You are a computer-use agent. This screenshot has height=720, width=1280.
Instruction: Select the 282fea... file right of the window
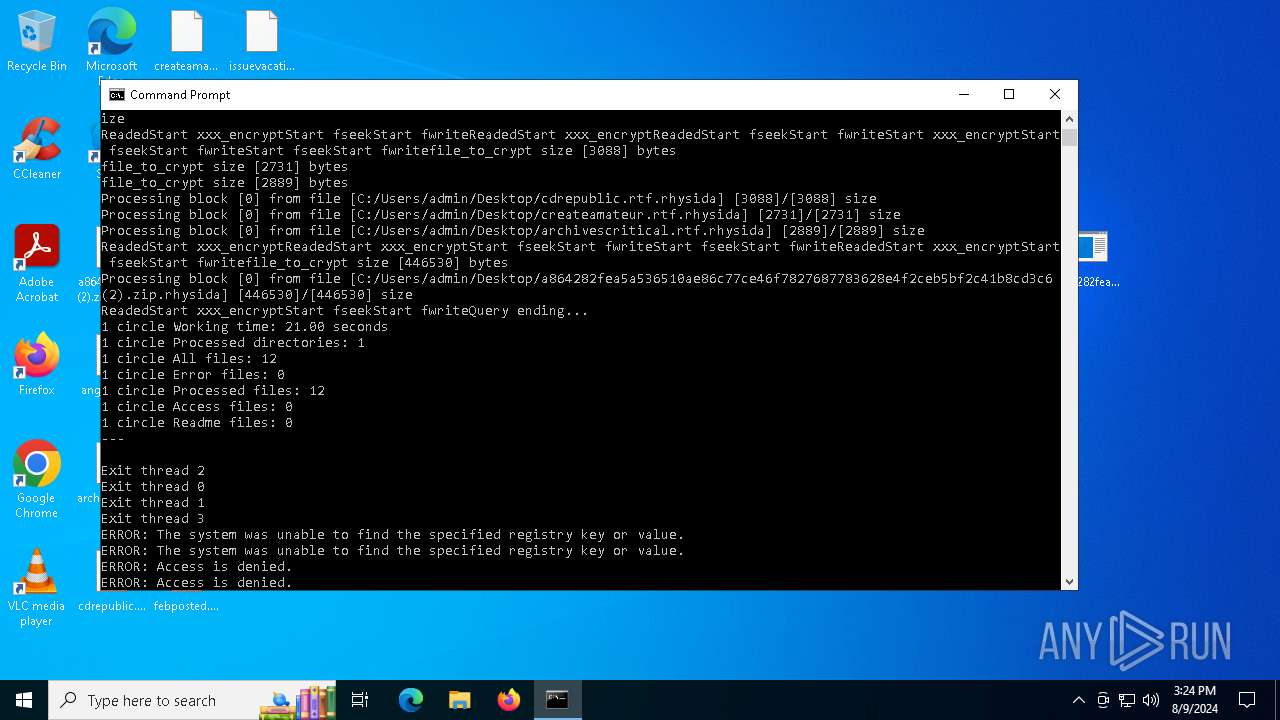[x=1096, y=259]
